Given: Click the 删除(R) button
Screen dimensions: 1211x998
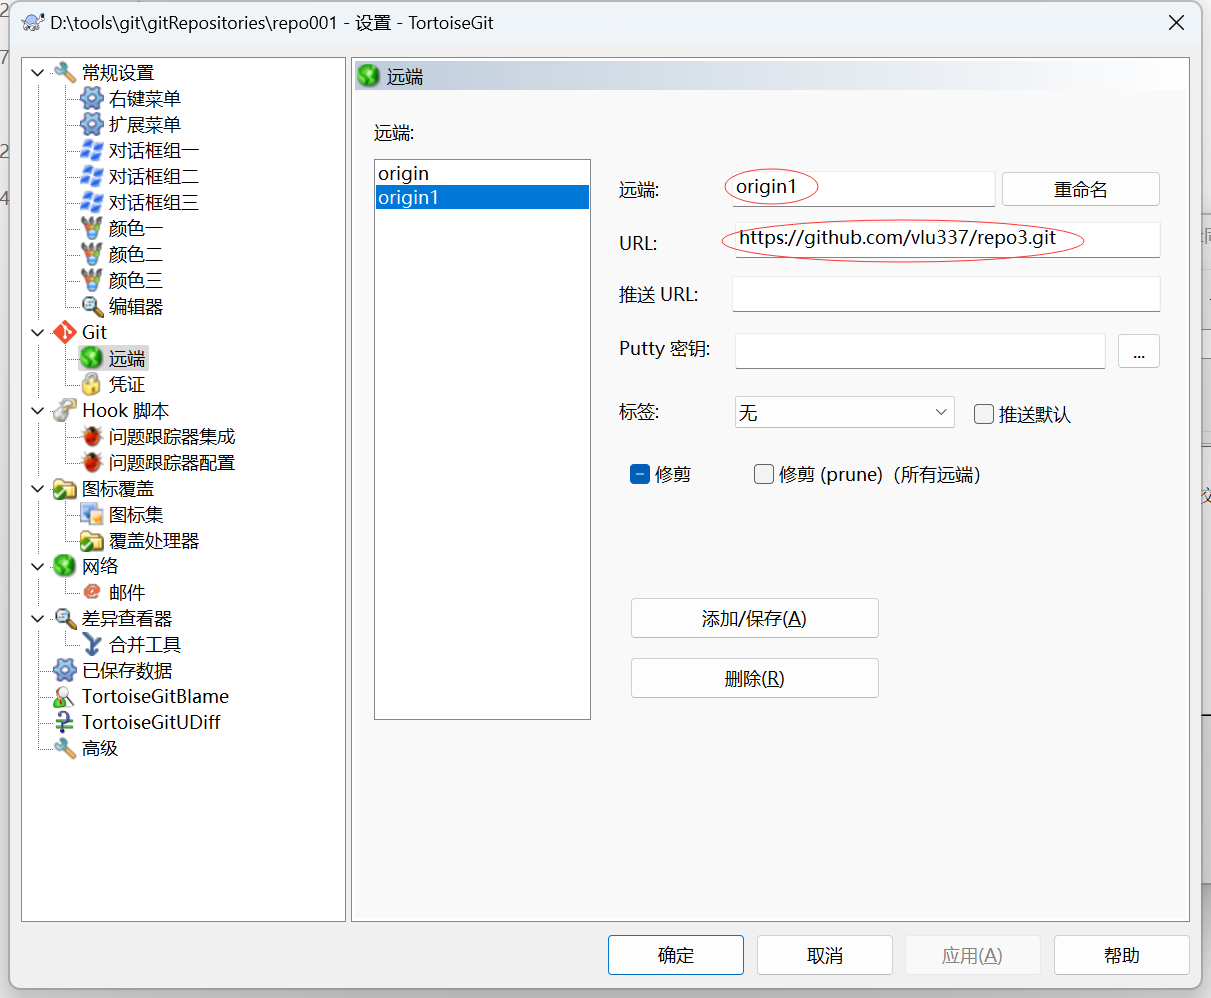Looking at the screenshot, I should (x=754, y=678).
